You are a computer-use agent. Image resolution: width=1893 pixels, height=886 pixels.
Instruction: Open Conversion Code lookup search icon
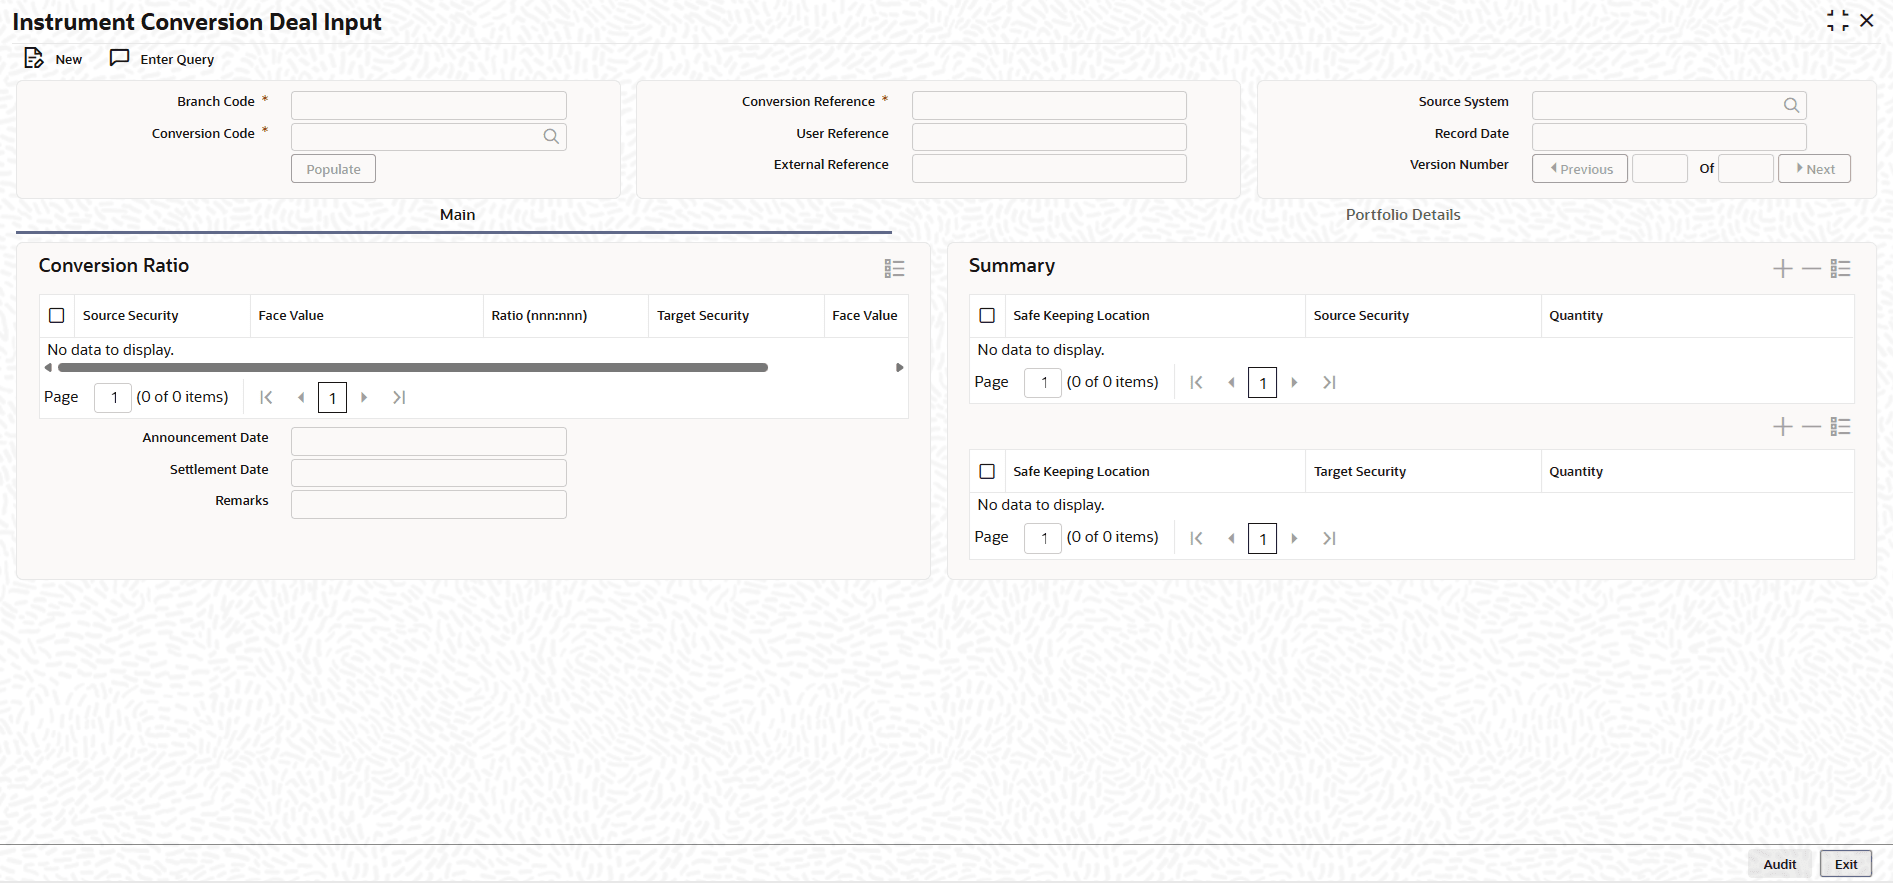click(x=551, y=137)
